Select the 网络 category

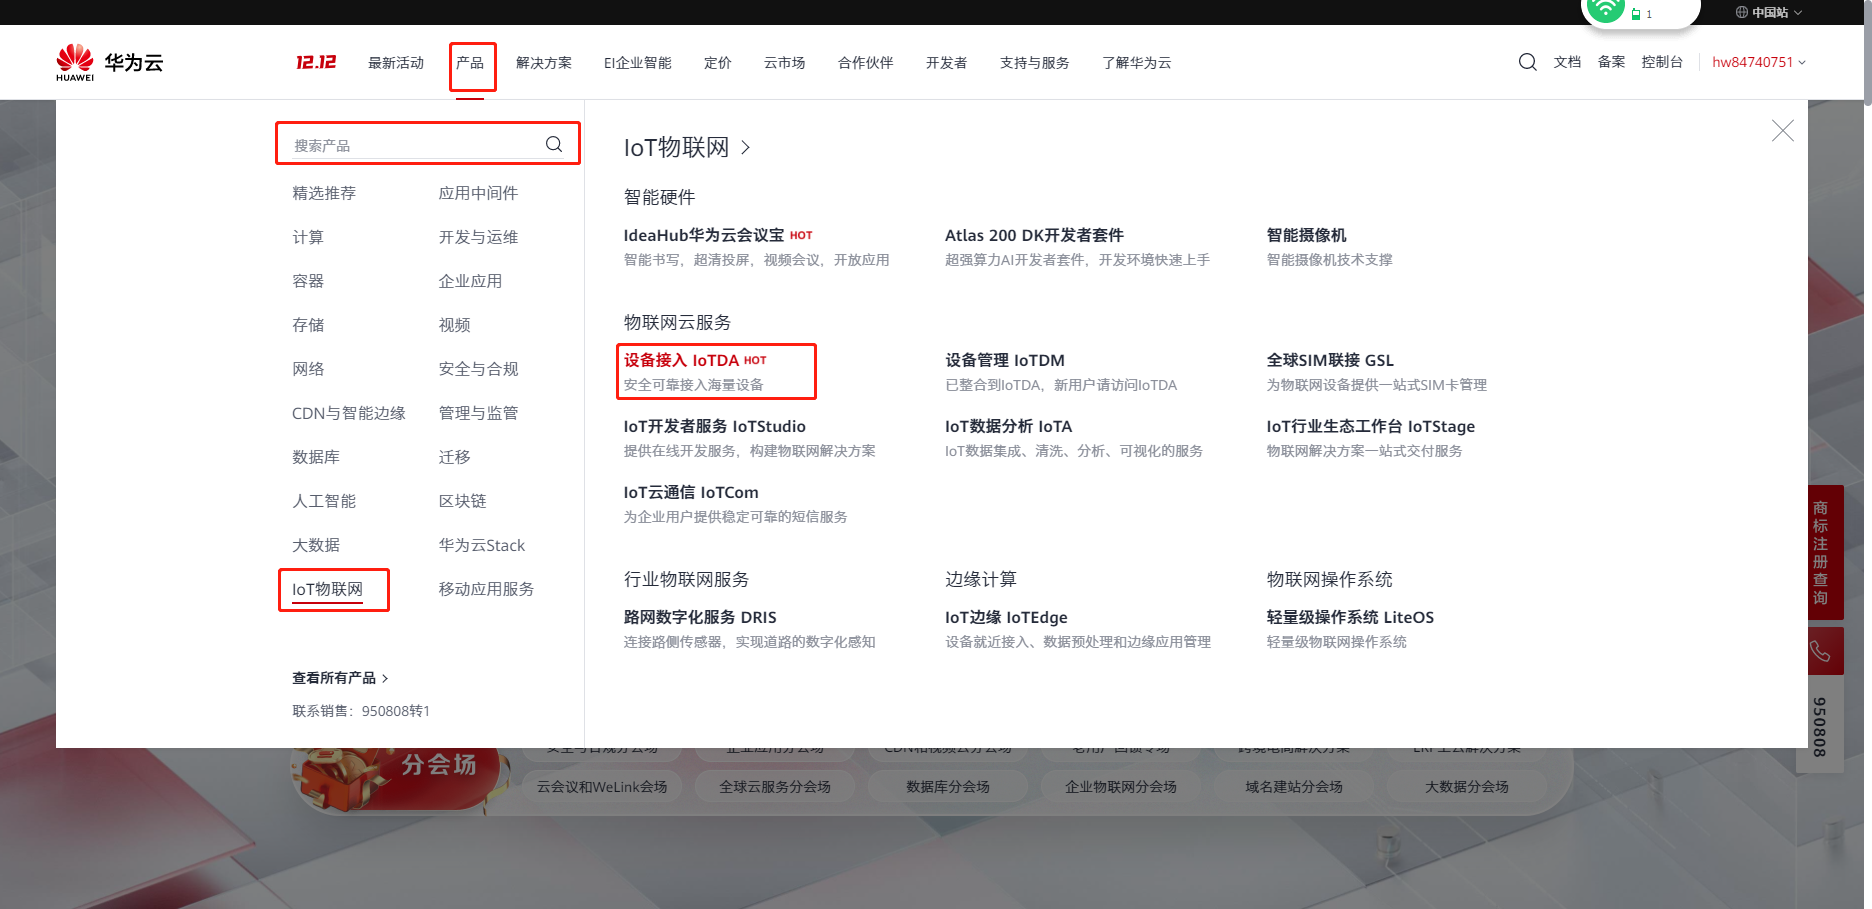point(308,369)
